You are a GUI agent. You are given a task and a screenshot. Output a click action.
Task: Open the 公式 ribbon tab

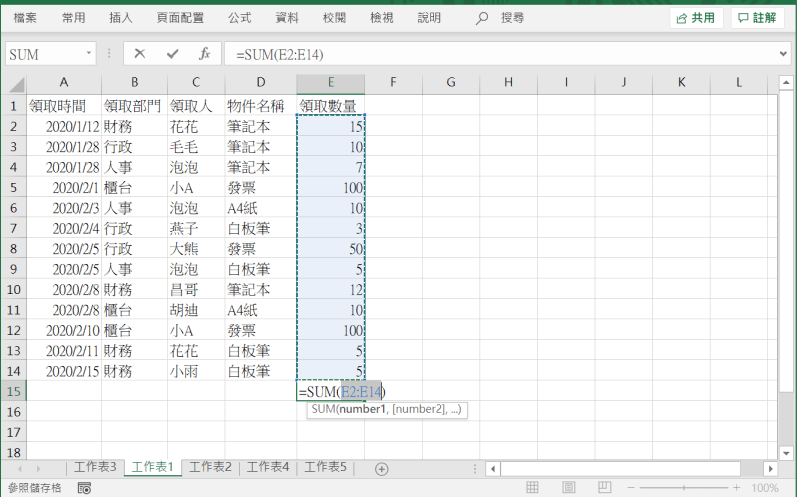coord(239,18)
